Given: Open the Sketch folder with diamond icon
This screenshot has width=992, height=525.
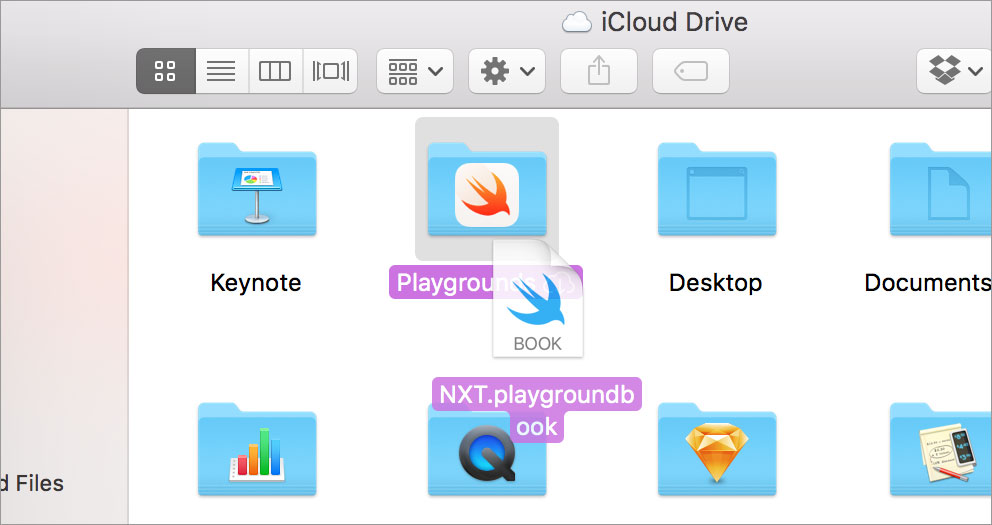Looking at the screenshot, I should pyautogui.click(x=716, y=452).
